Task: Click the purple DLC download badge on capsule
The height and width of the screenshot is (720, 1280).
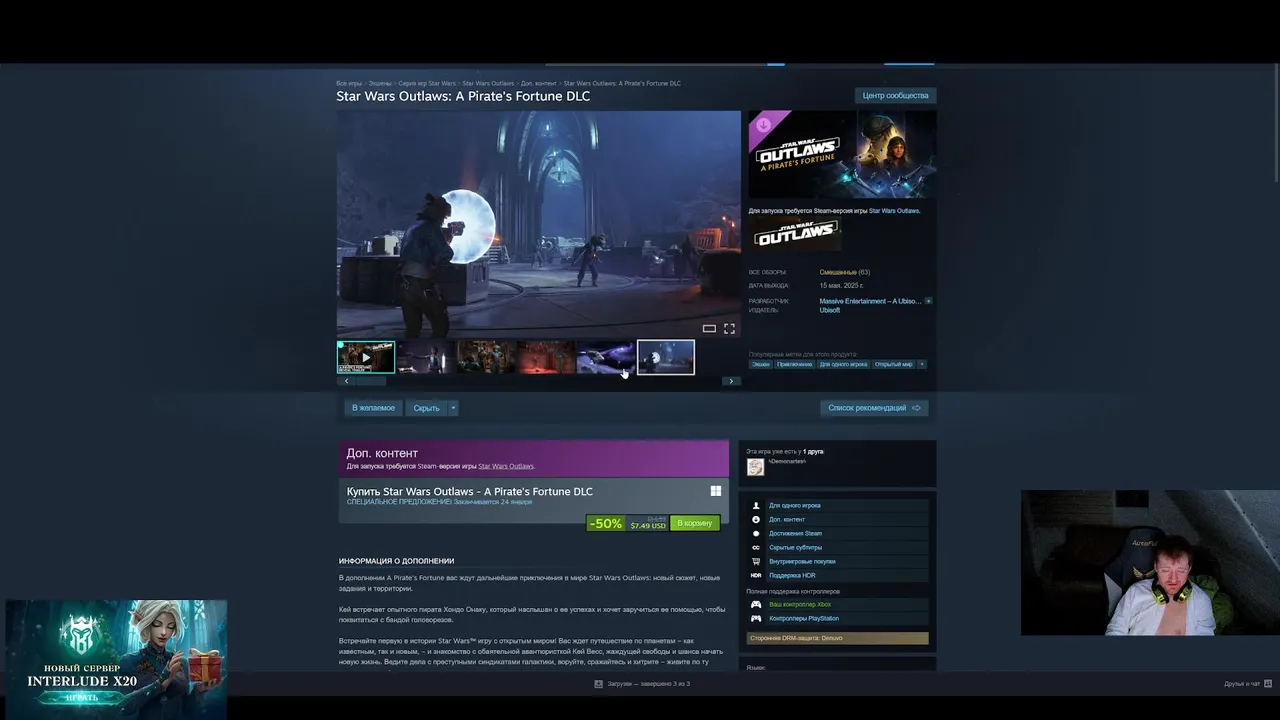Action: [765, 127]
